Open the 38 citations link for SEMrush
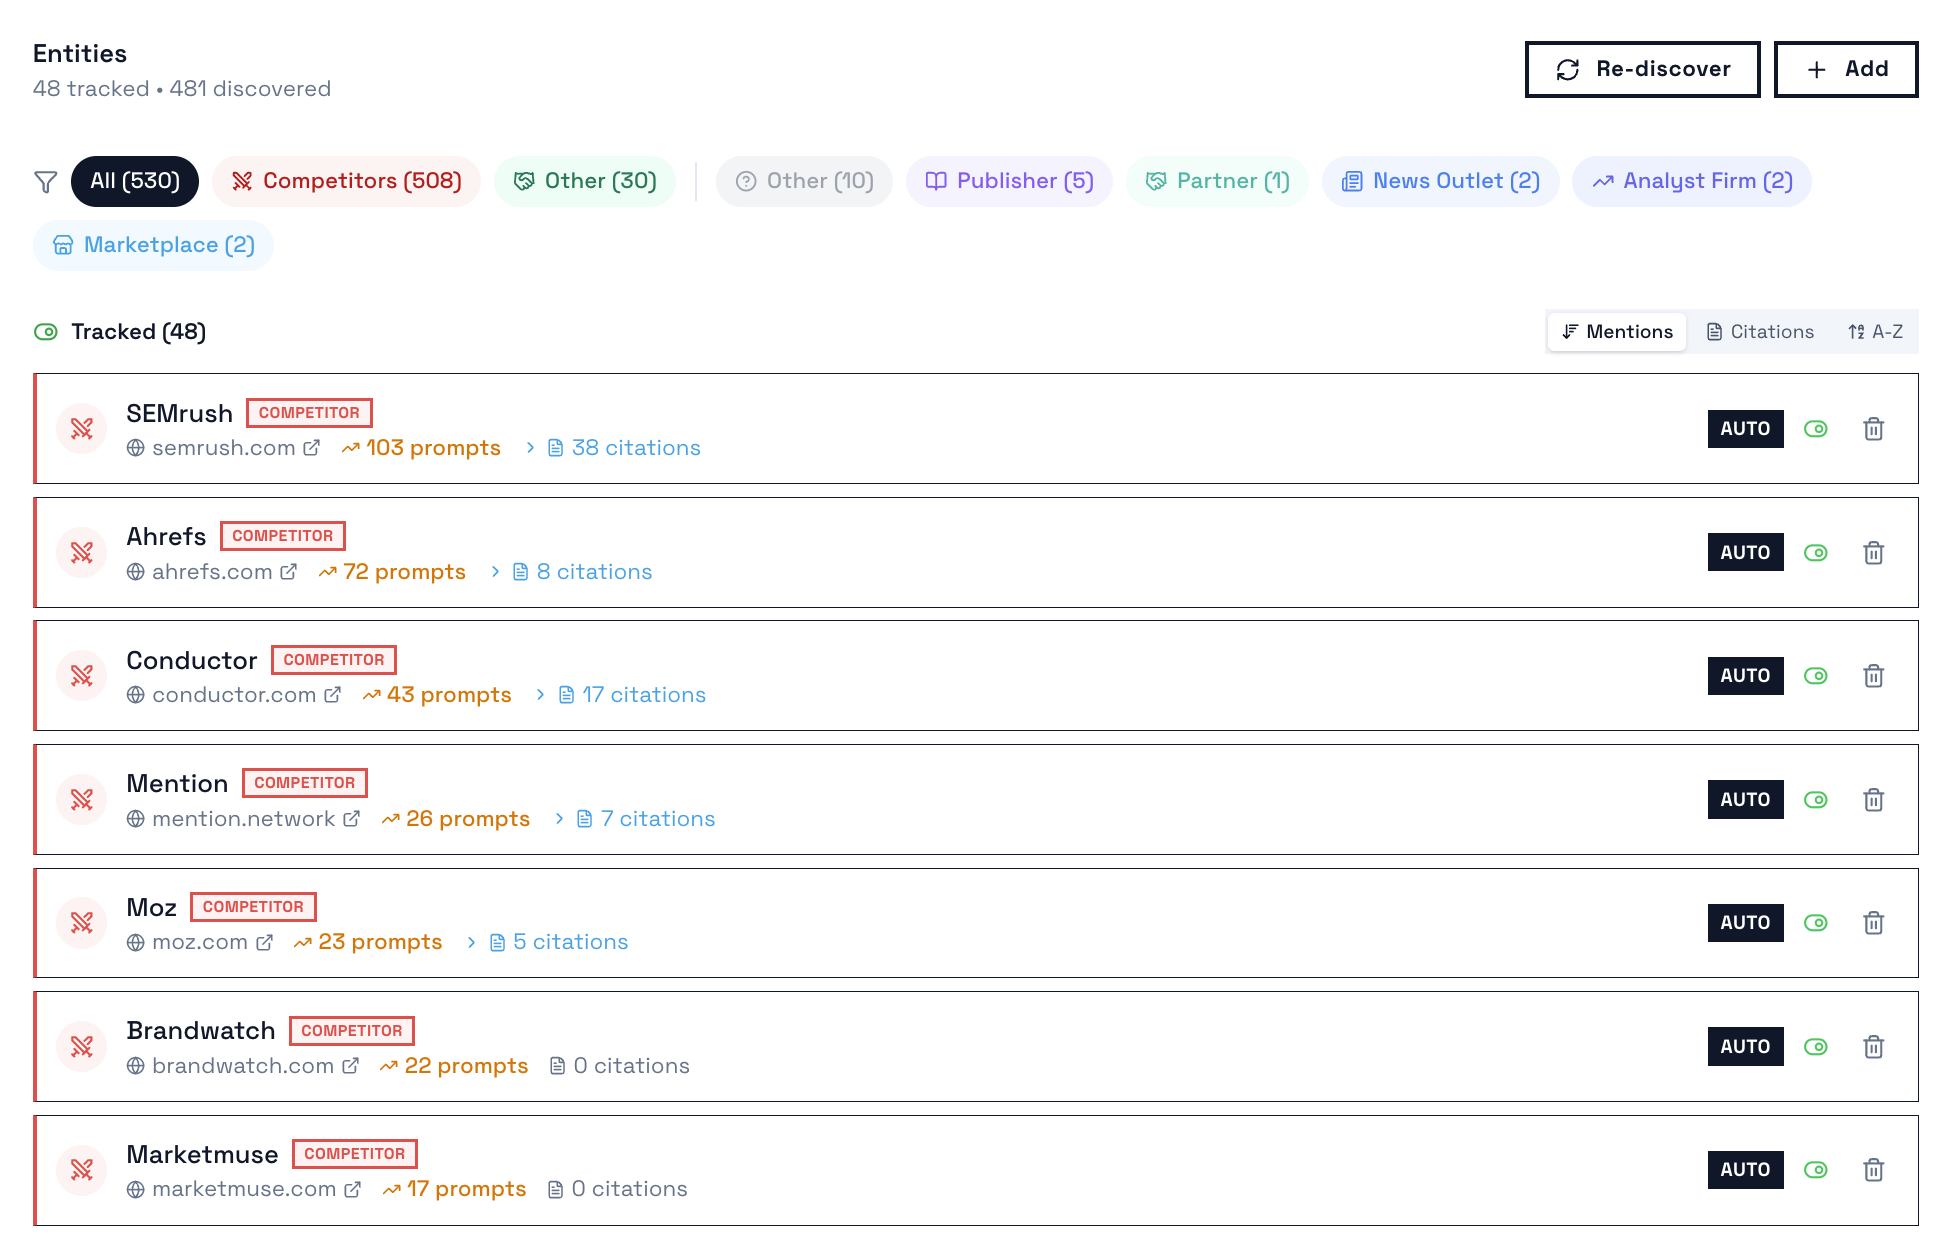Image resolution: width=1952 pixels, height=1234 pixels. 636,448
